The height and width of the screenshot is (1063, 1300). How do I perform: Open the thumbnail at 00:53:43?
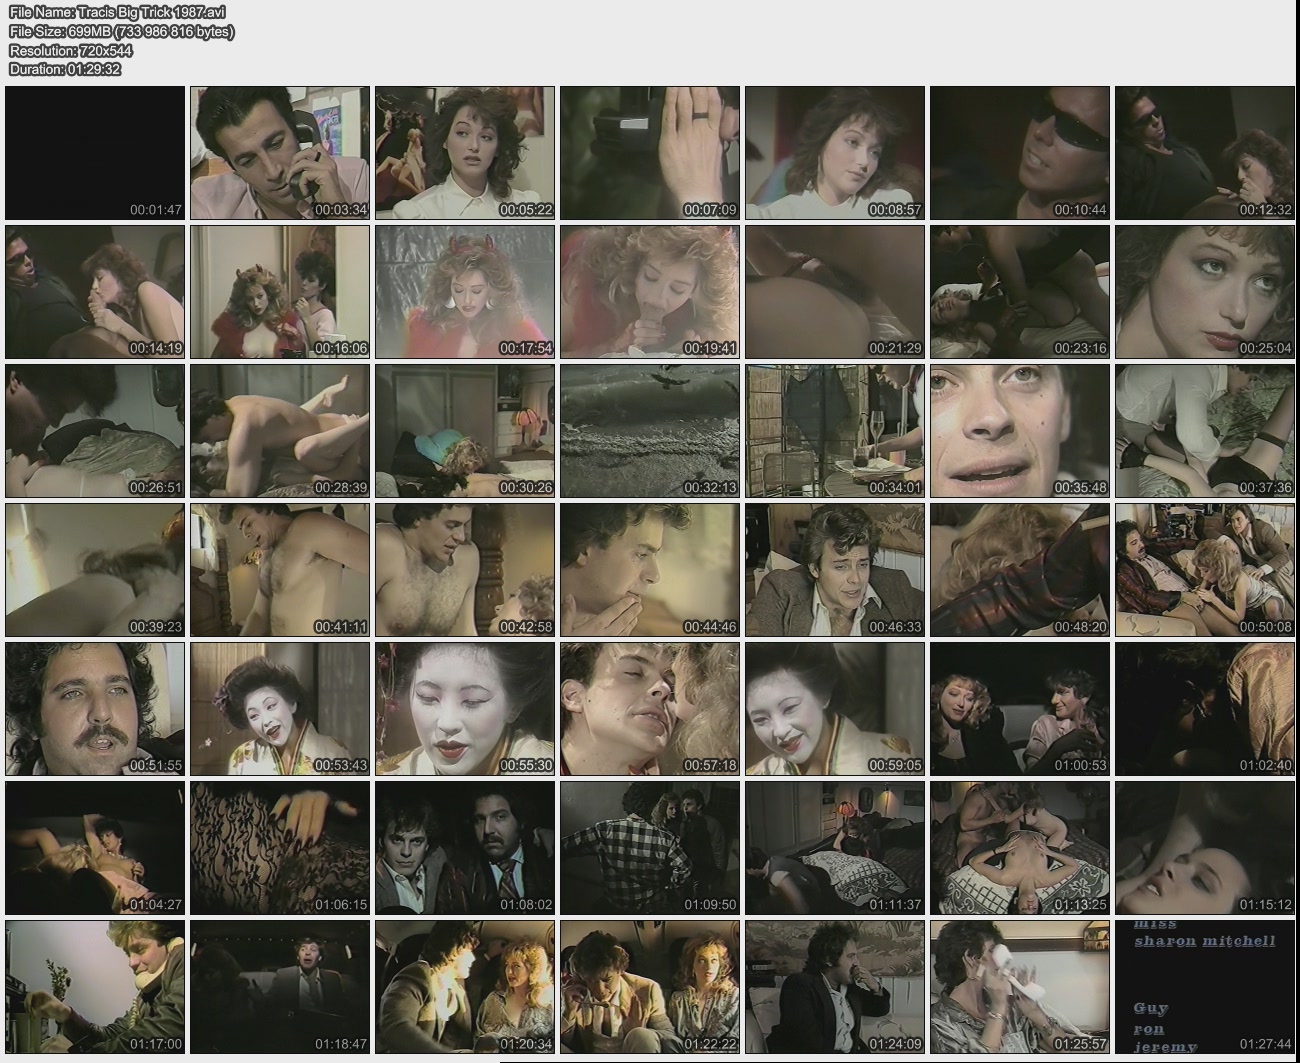click(x=280, y=708)
